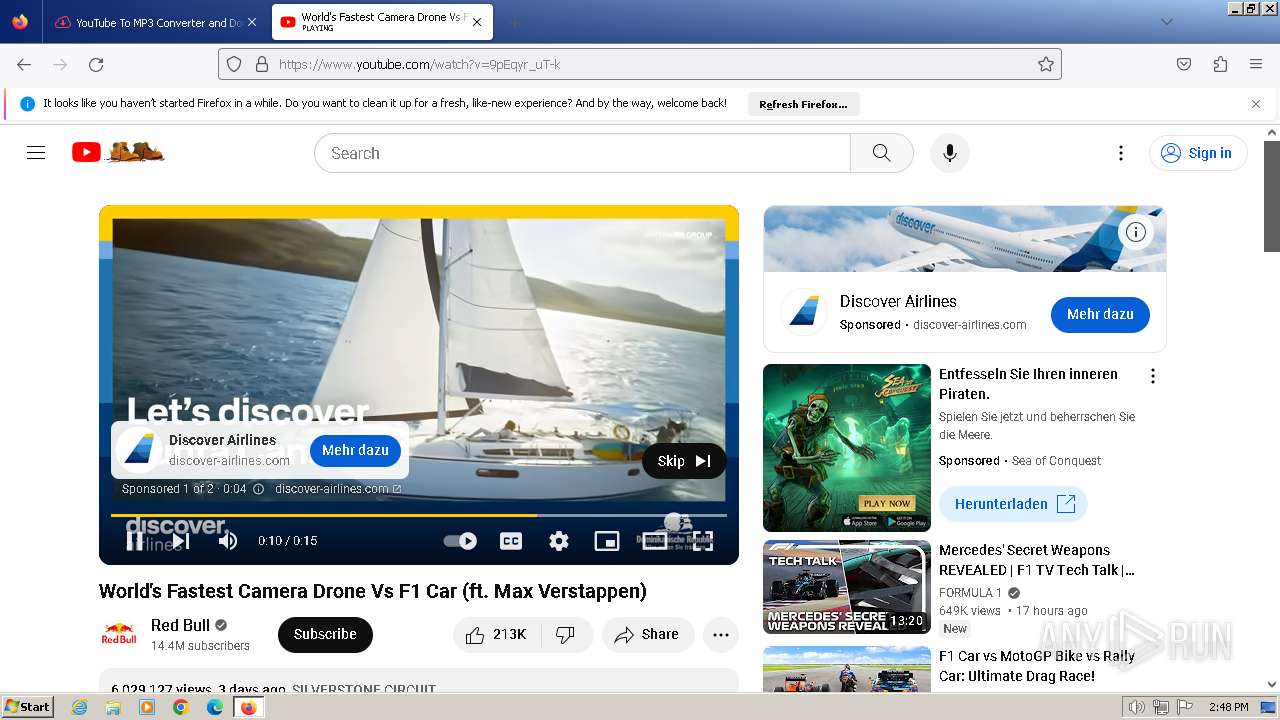Click the Firefox URL address bar

point(640,64)
